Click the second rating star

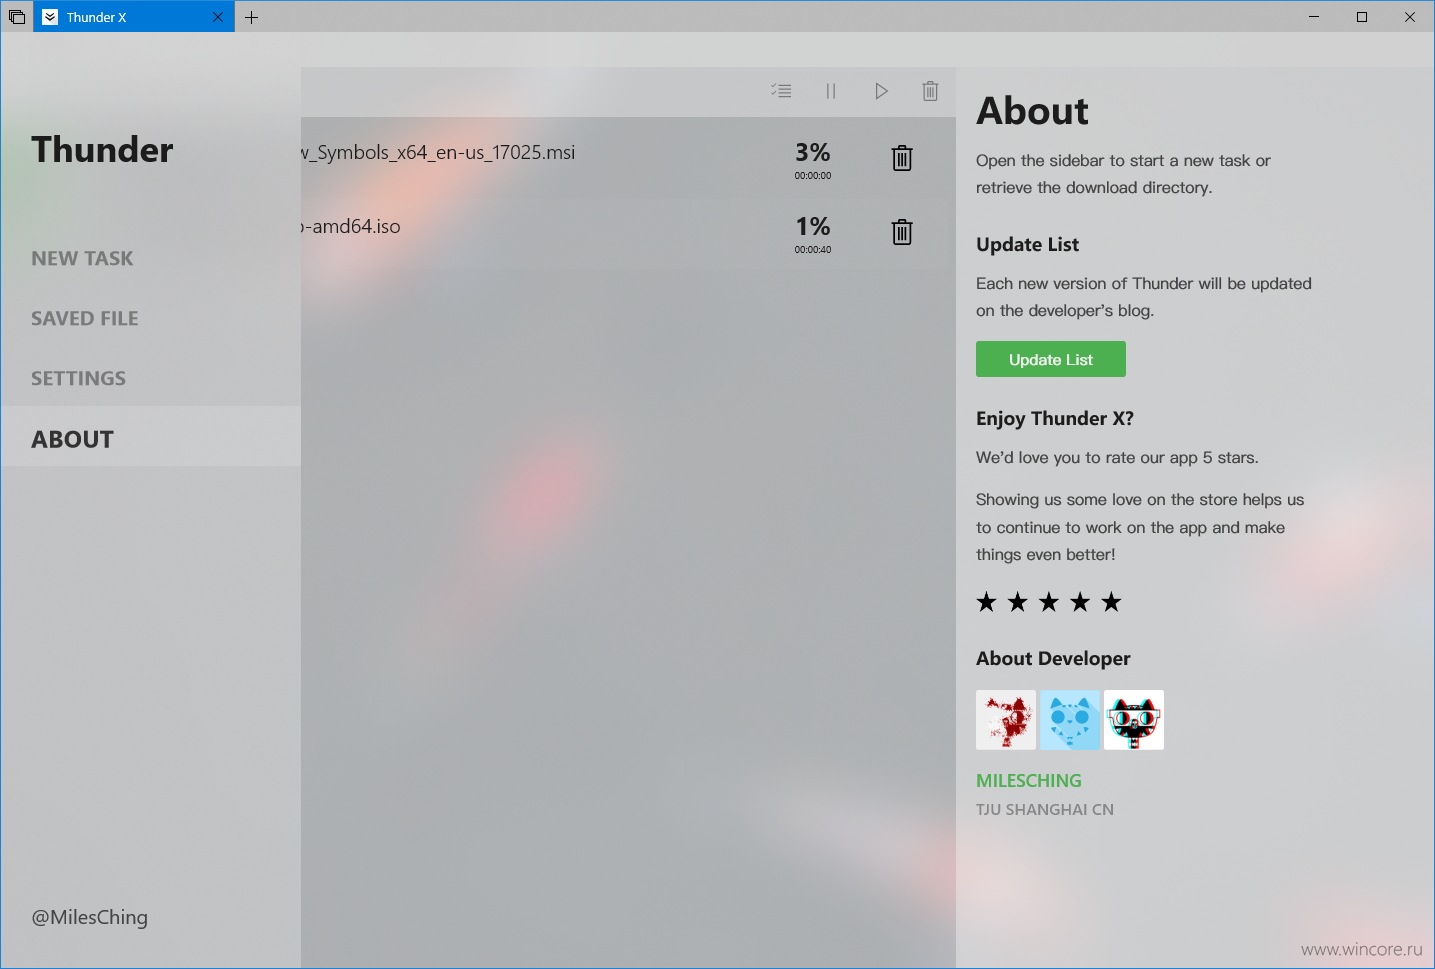(x=1018, y=602)
